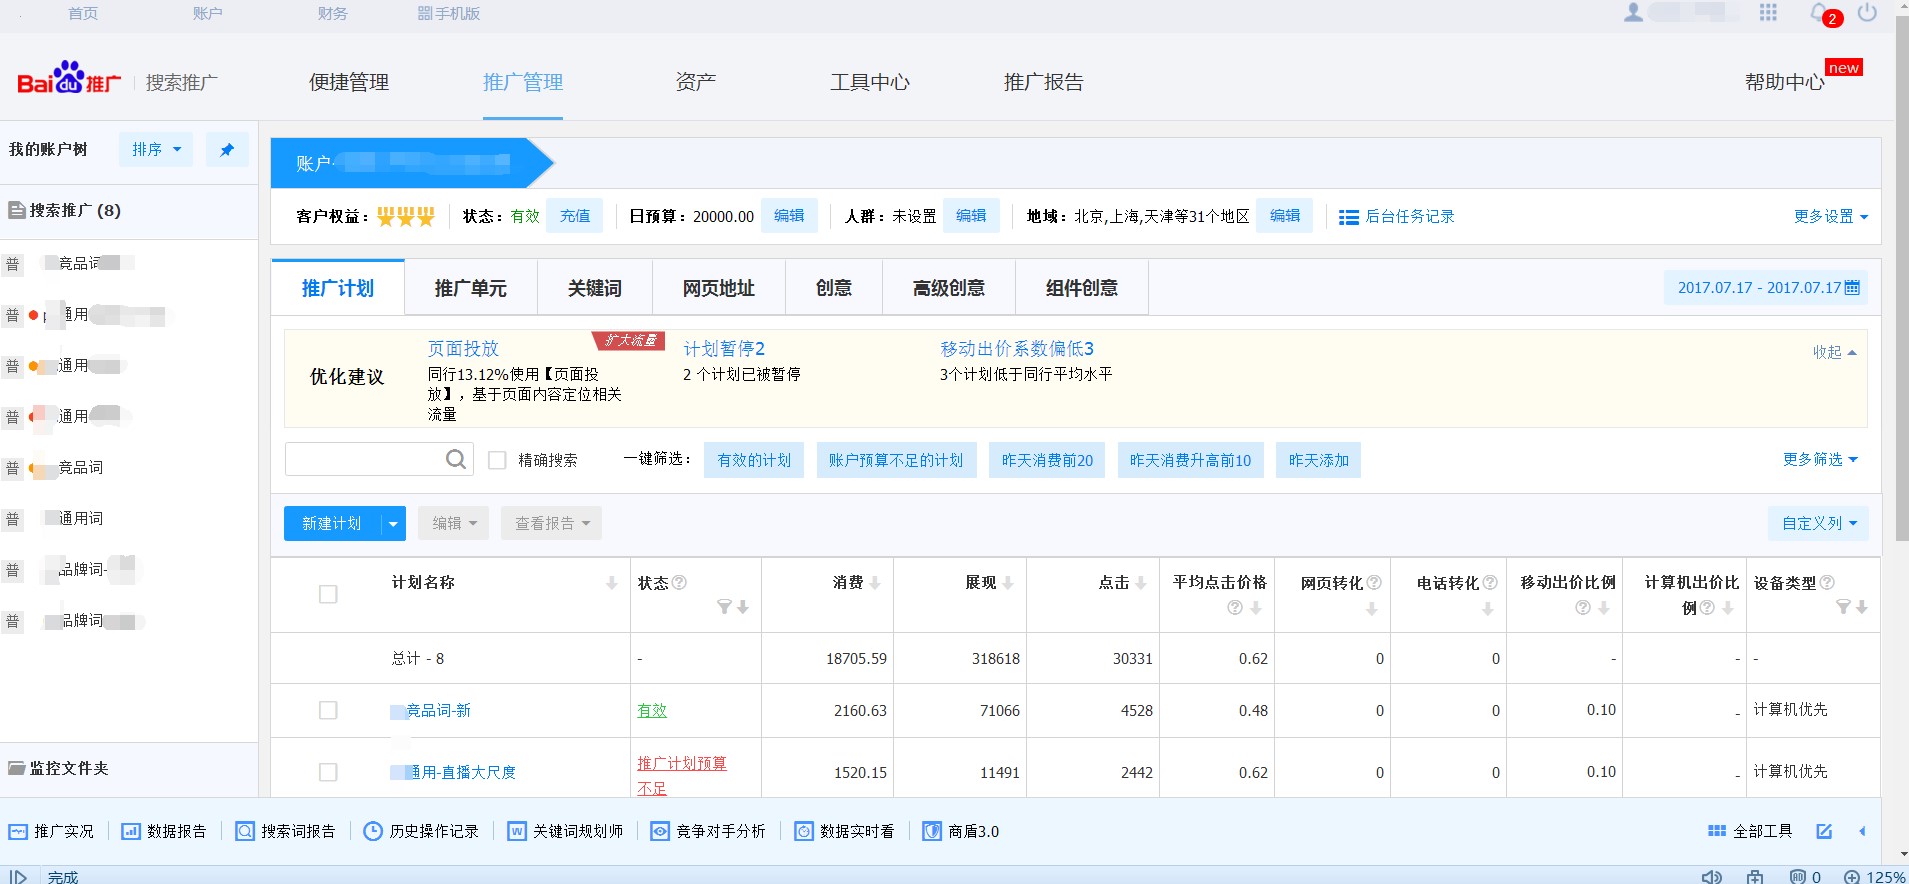1909x884 pixels.
Task: Open 全部工具 grid
Action: click(x=1750, y=831)
